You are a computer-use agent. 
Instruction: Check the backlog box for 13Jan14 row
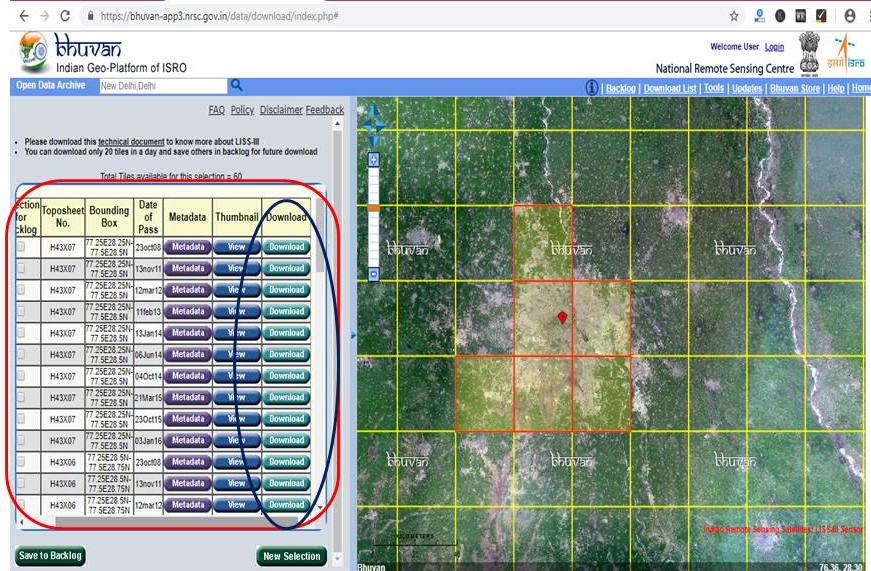pyautogui.click(x=21, y=333)
